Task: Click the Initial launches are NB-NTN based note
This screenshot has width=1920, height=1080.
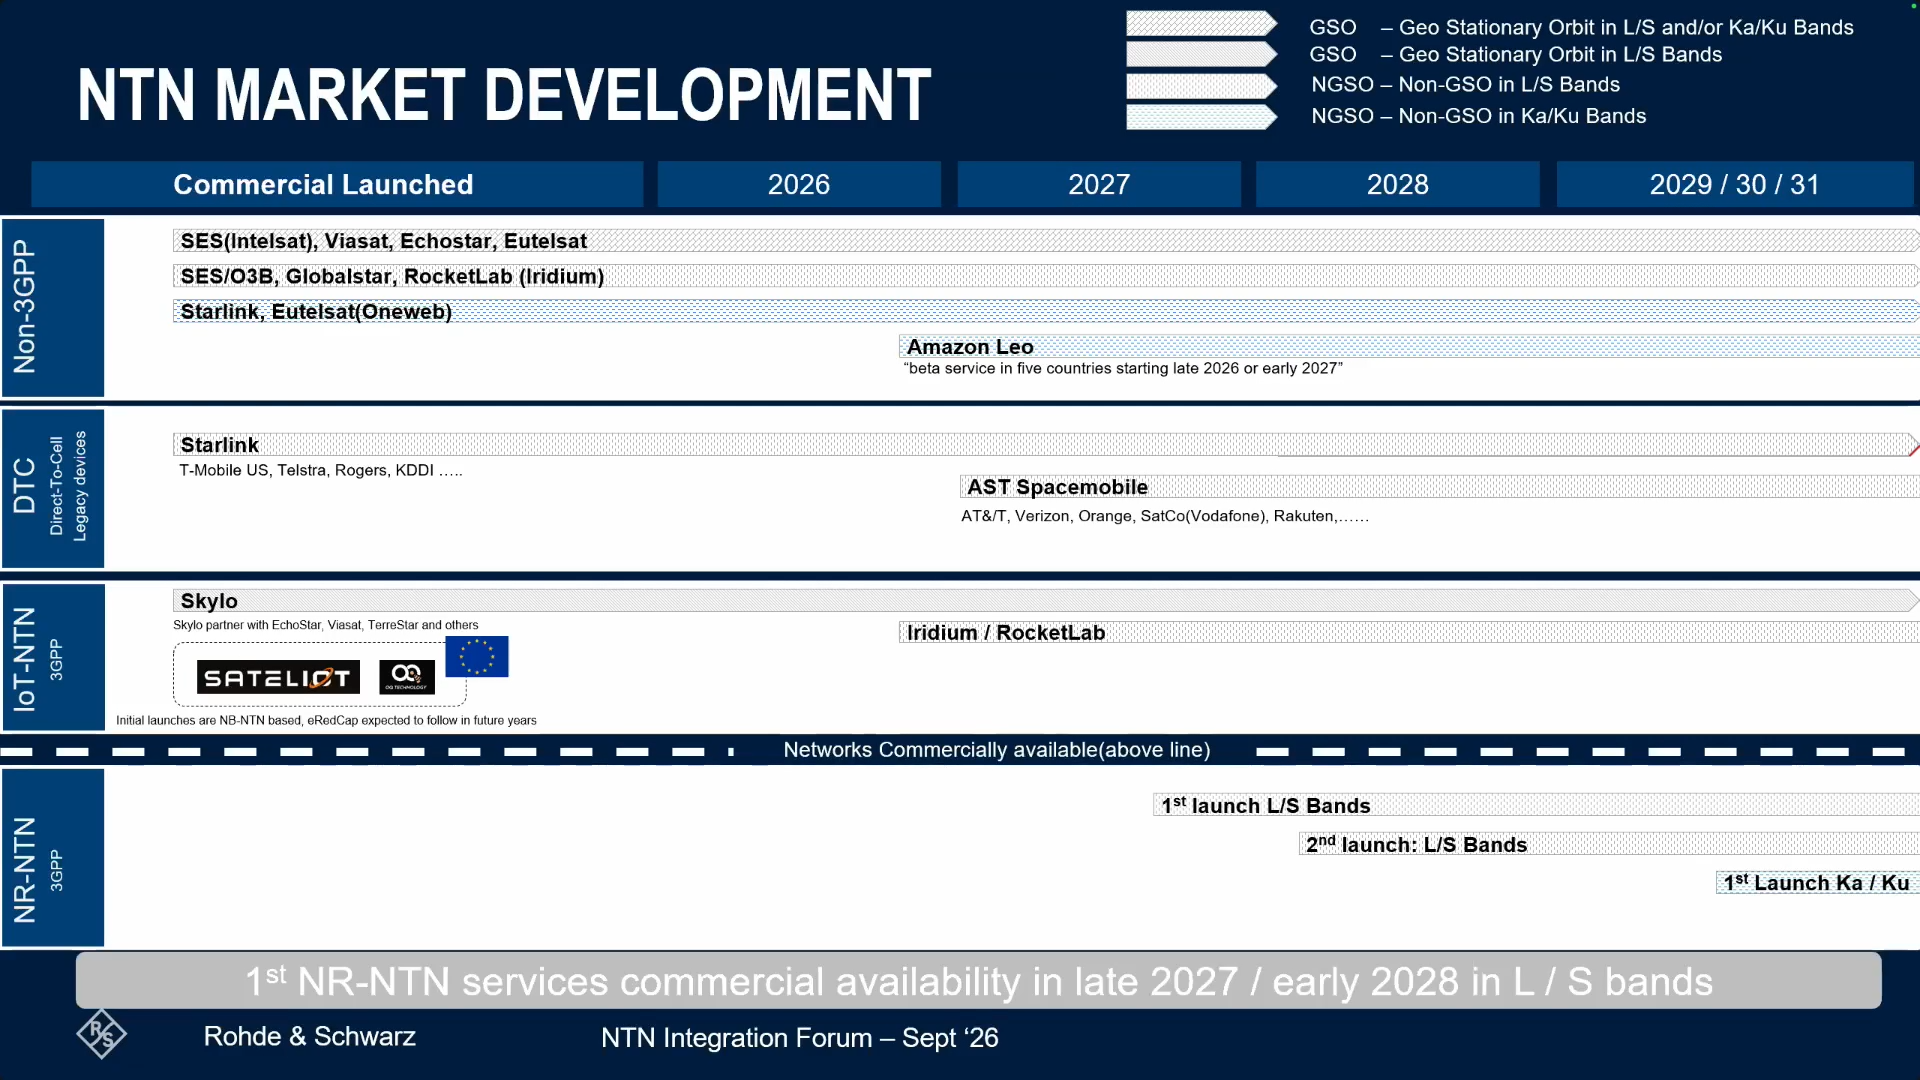Action: click(326, 720)
